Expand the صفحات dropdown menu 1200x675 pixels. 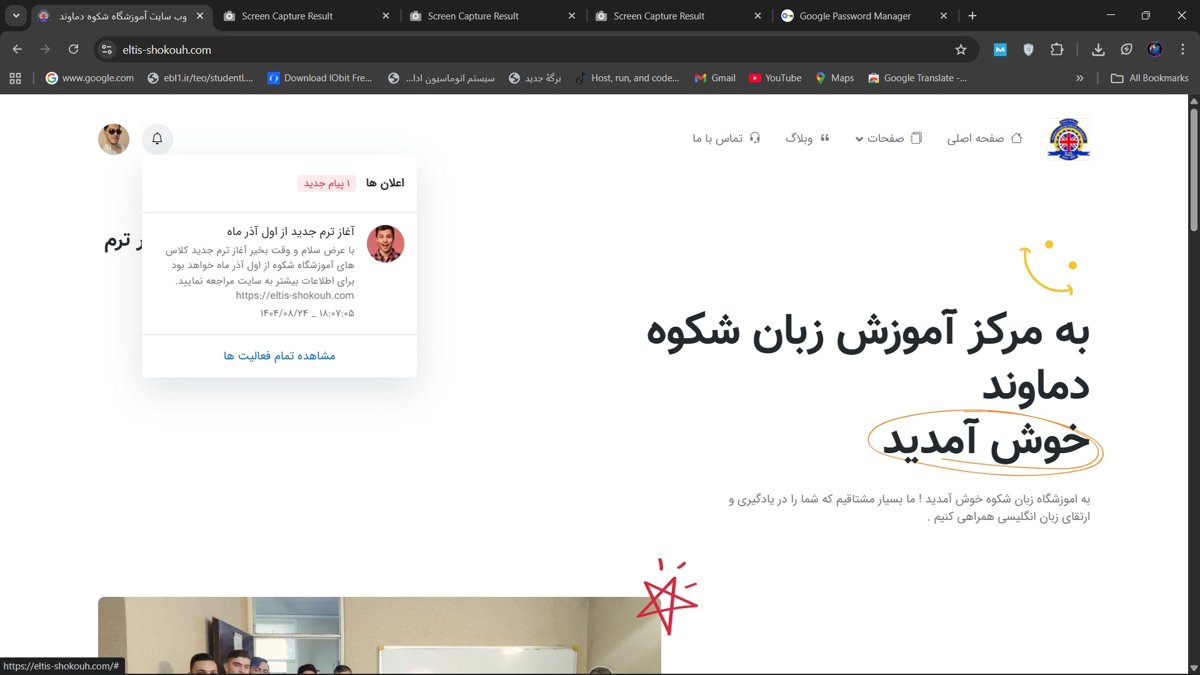(888, 138)
